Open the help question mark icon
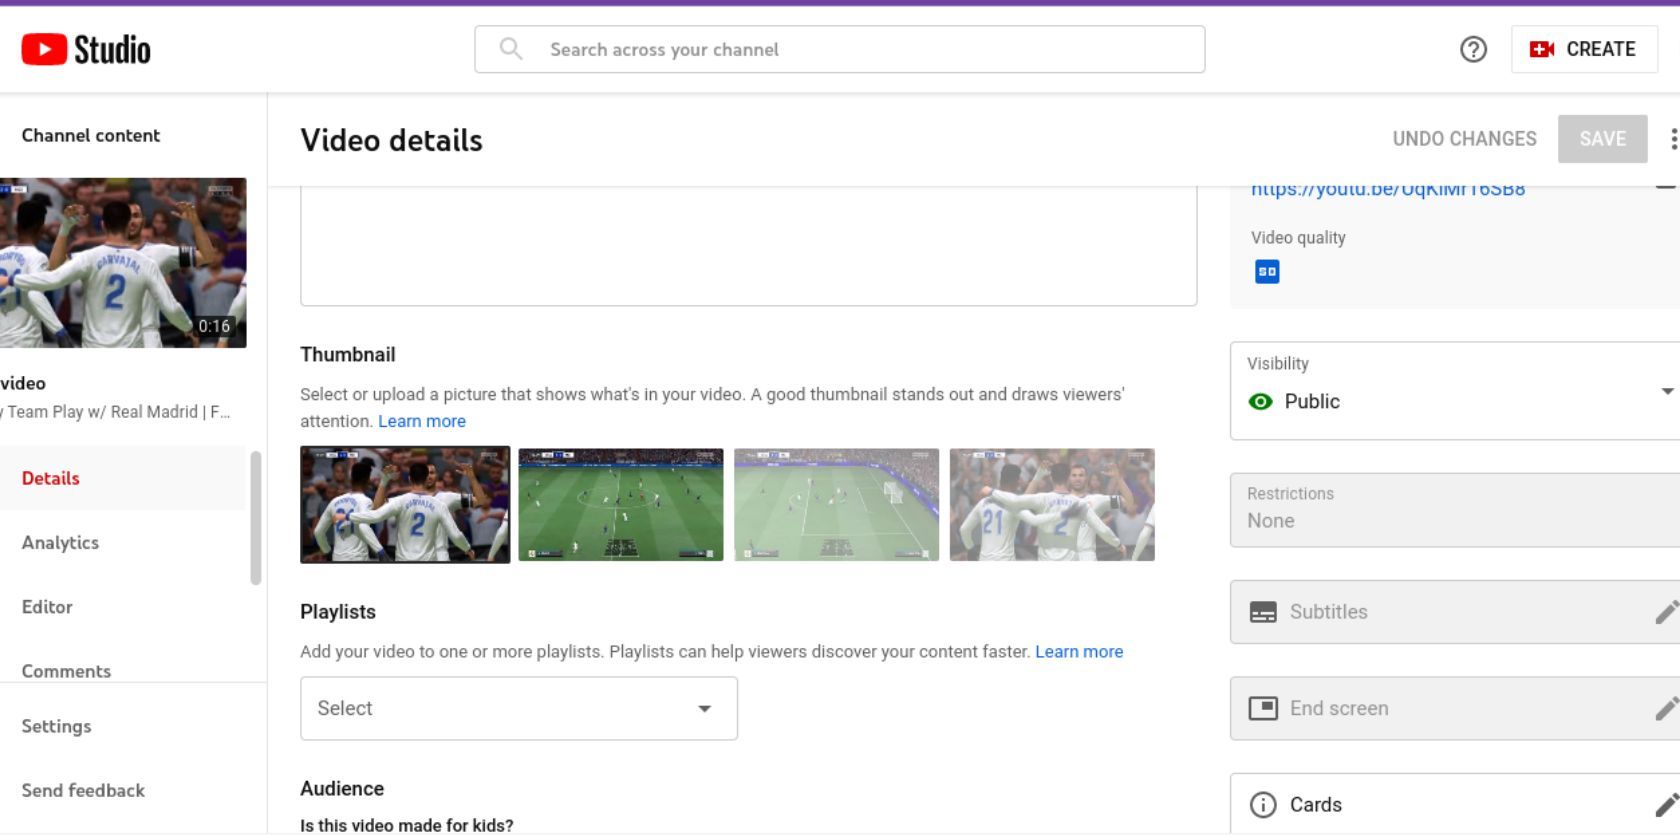The width and height of the screenshot is (1680, 840). (x=1473, y=49)
